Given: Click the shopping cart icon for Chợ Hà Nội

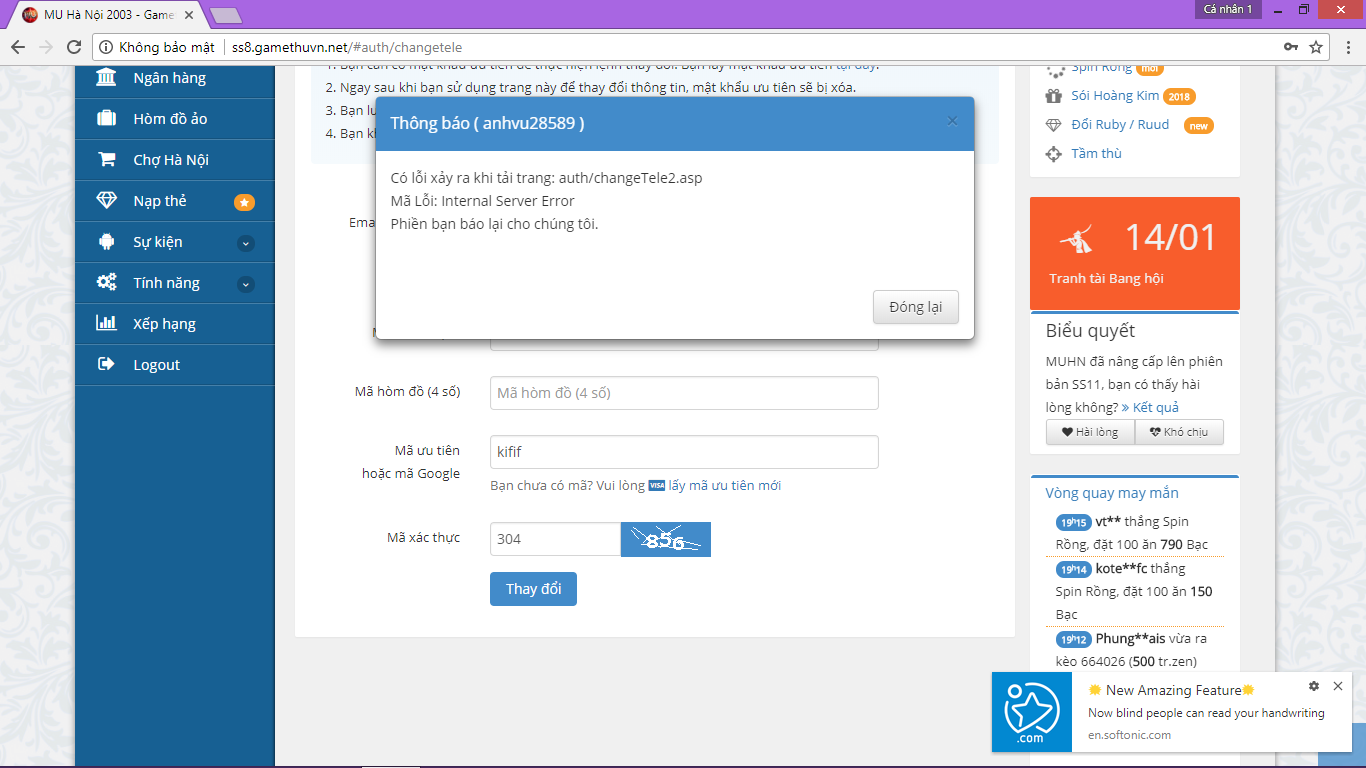Looking at the screenshot, I should [x=106, y=160].
